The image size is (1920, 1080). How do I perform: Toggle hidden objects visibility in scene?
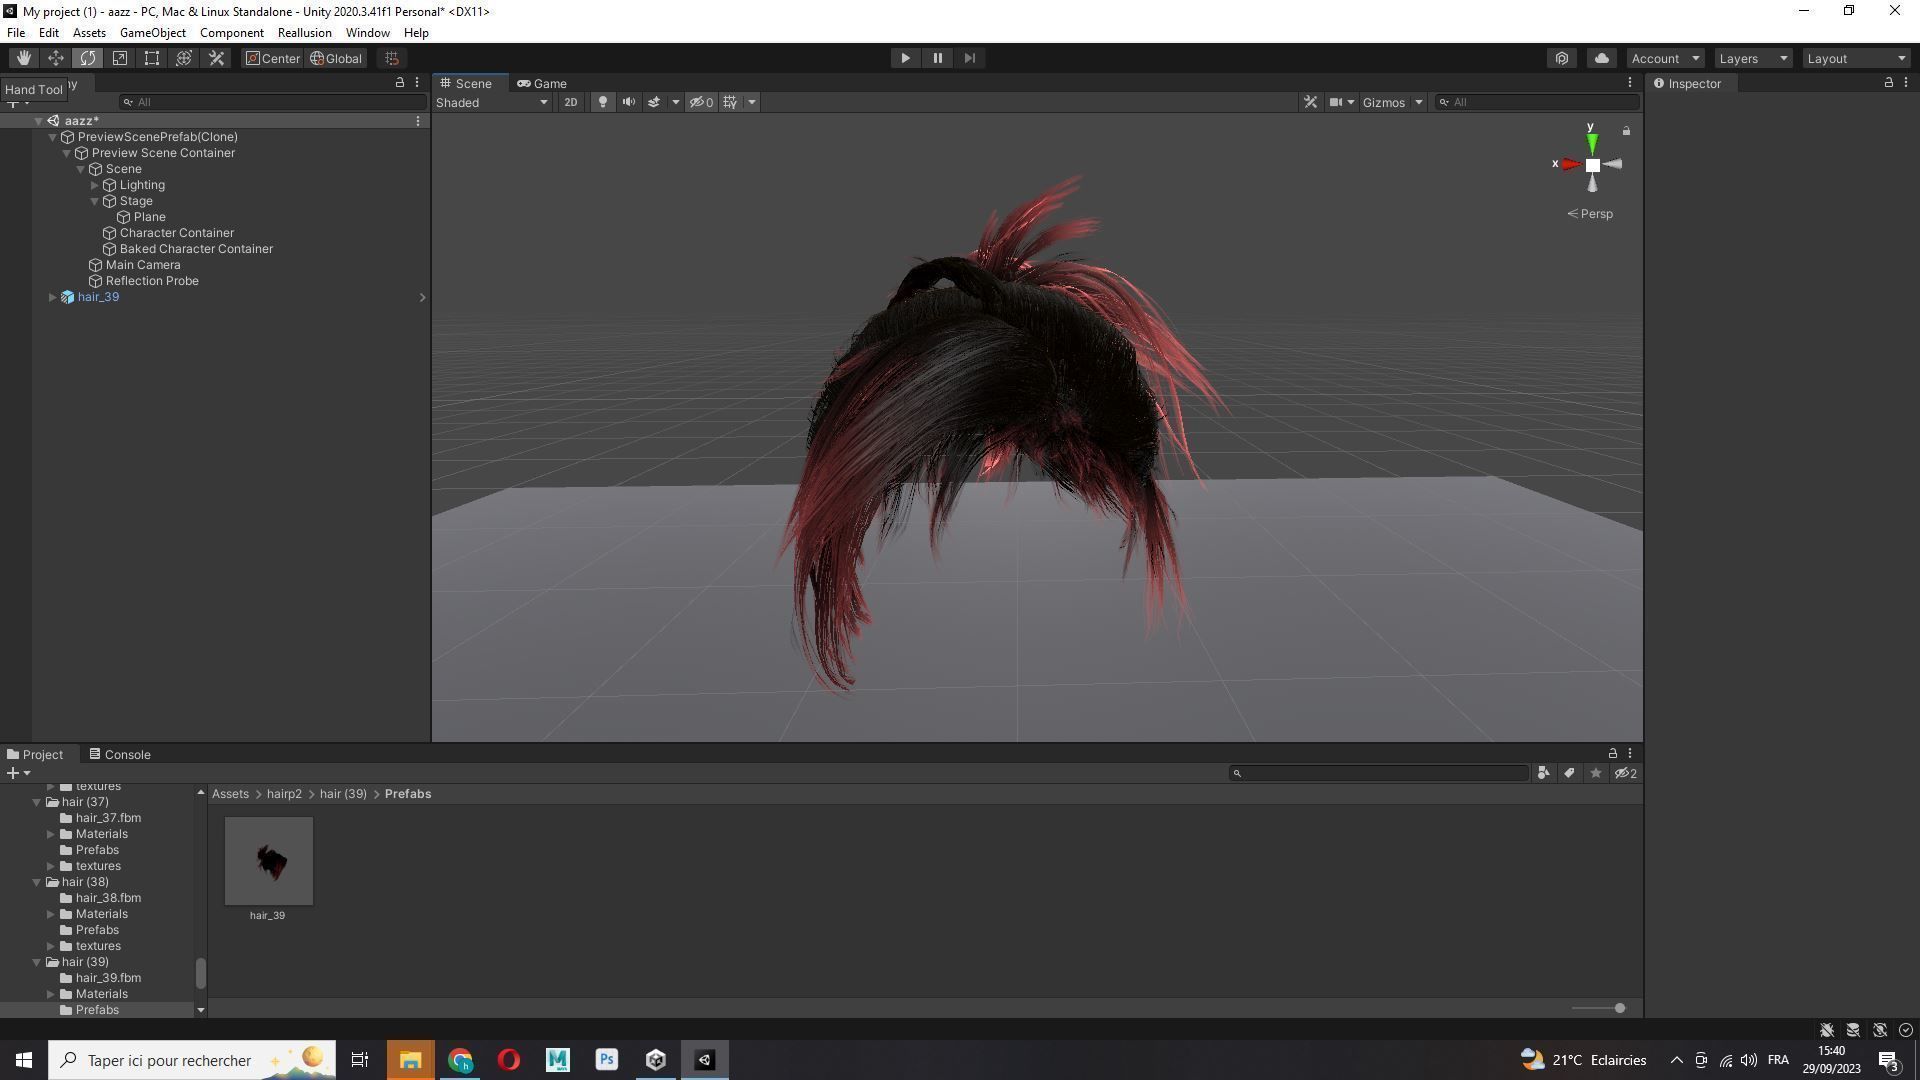701,102
